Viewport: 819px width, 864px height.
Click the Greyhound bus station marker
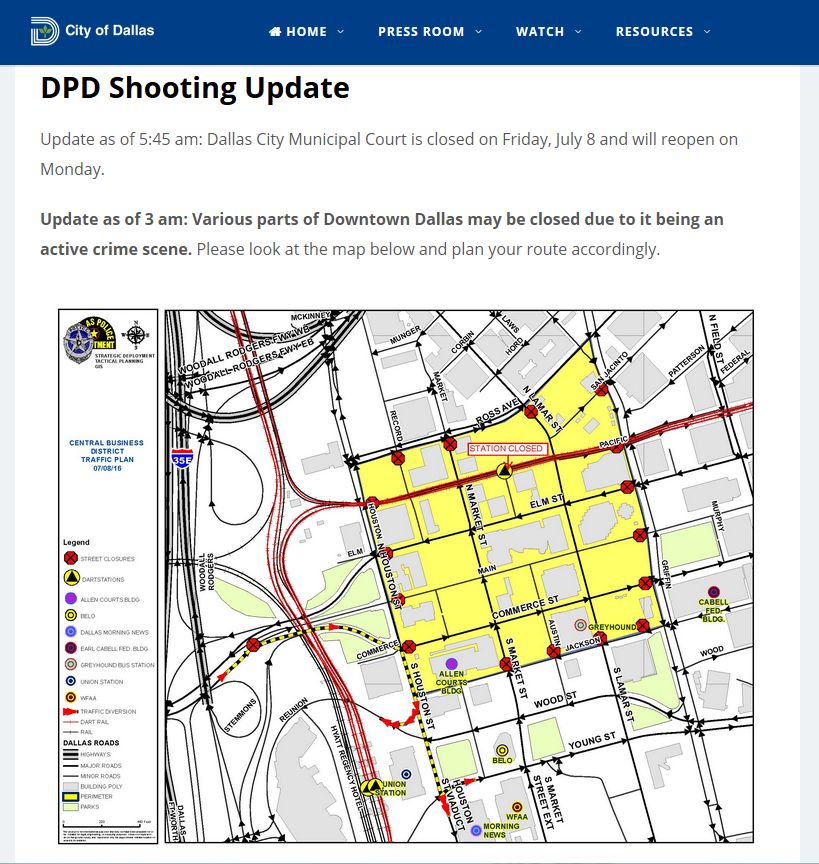tap(580, 625)
